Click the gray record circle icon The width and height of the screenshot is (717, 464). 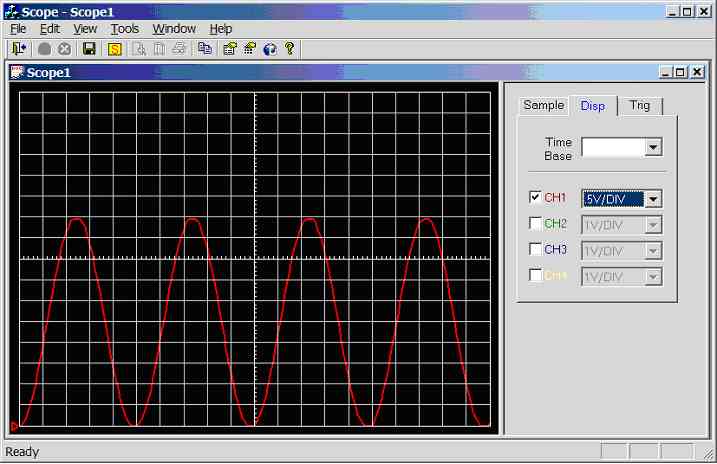pos(45,48)
